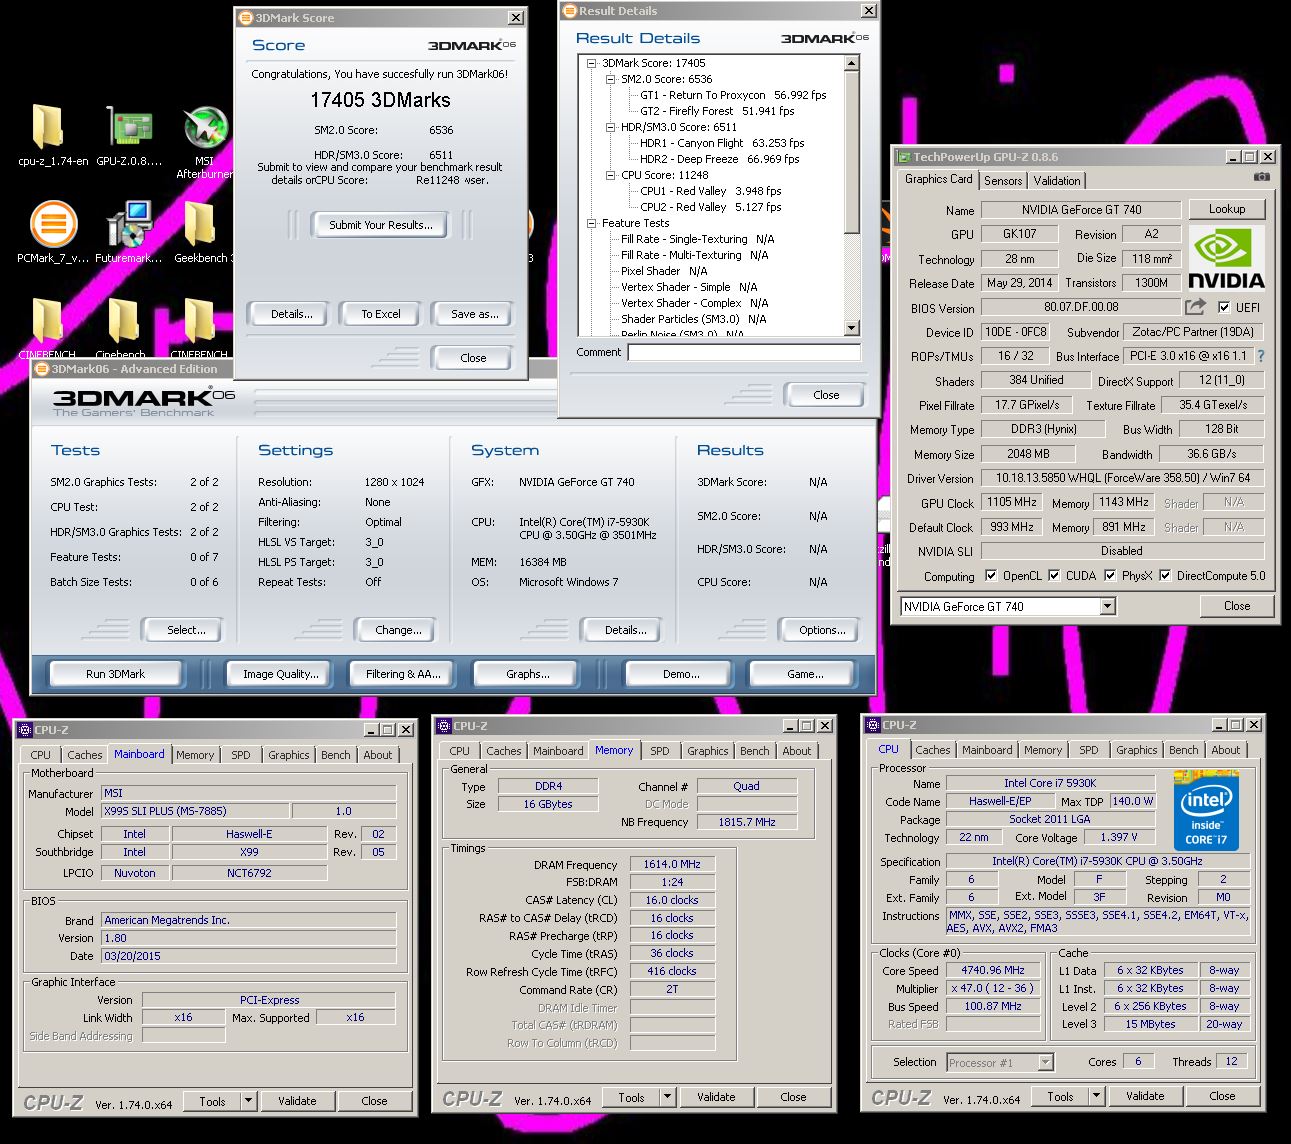Click the Filtering & AA button
Screen dimensions: 1291x1144
(403, 674)
